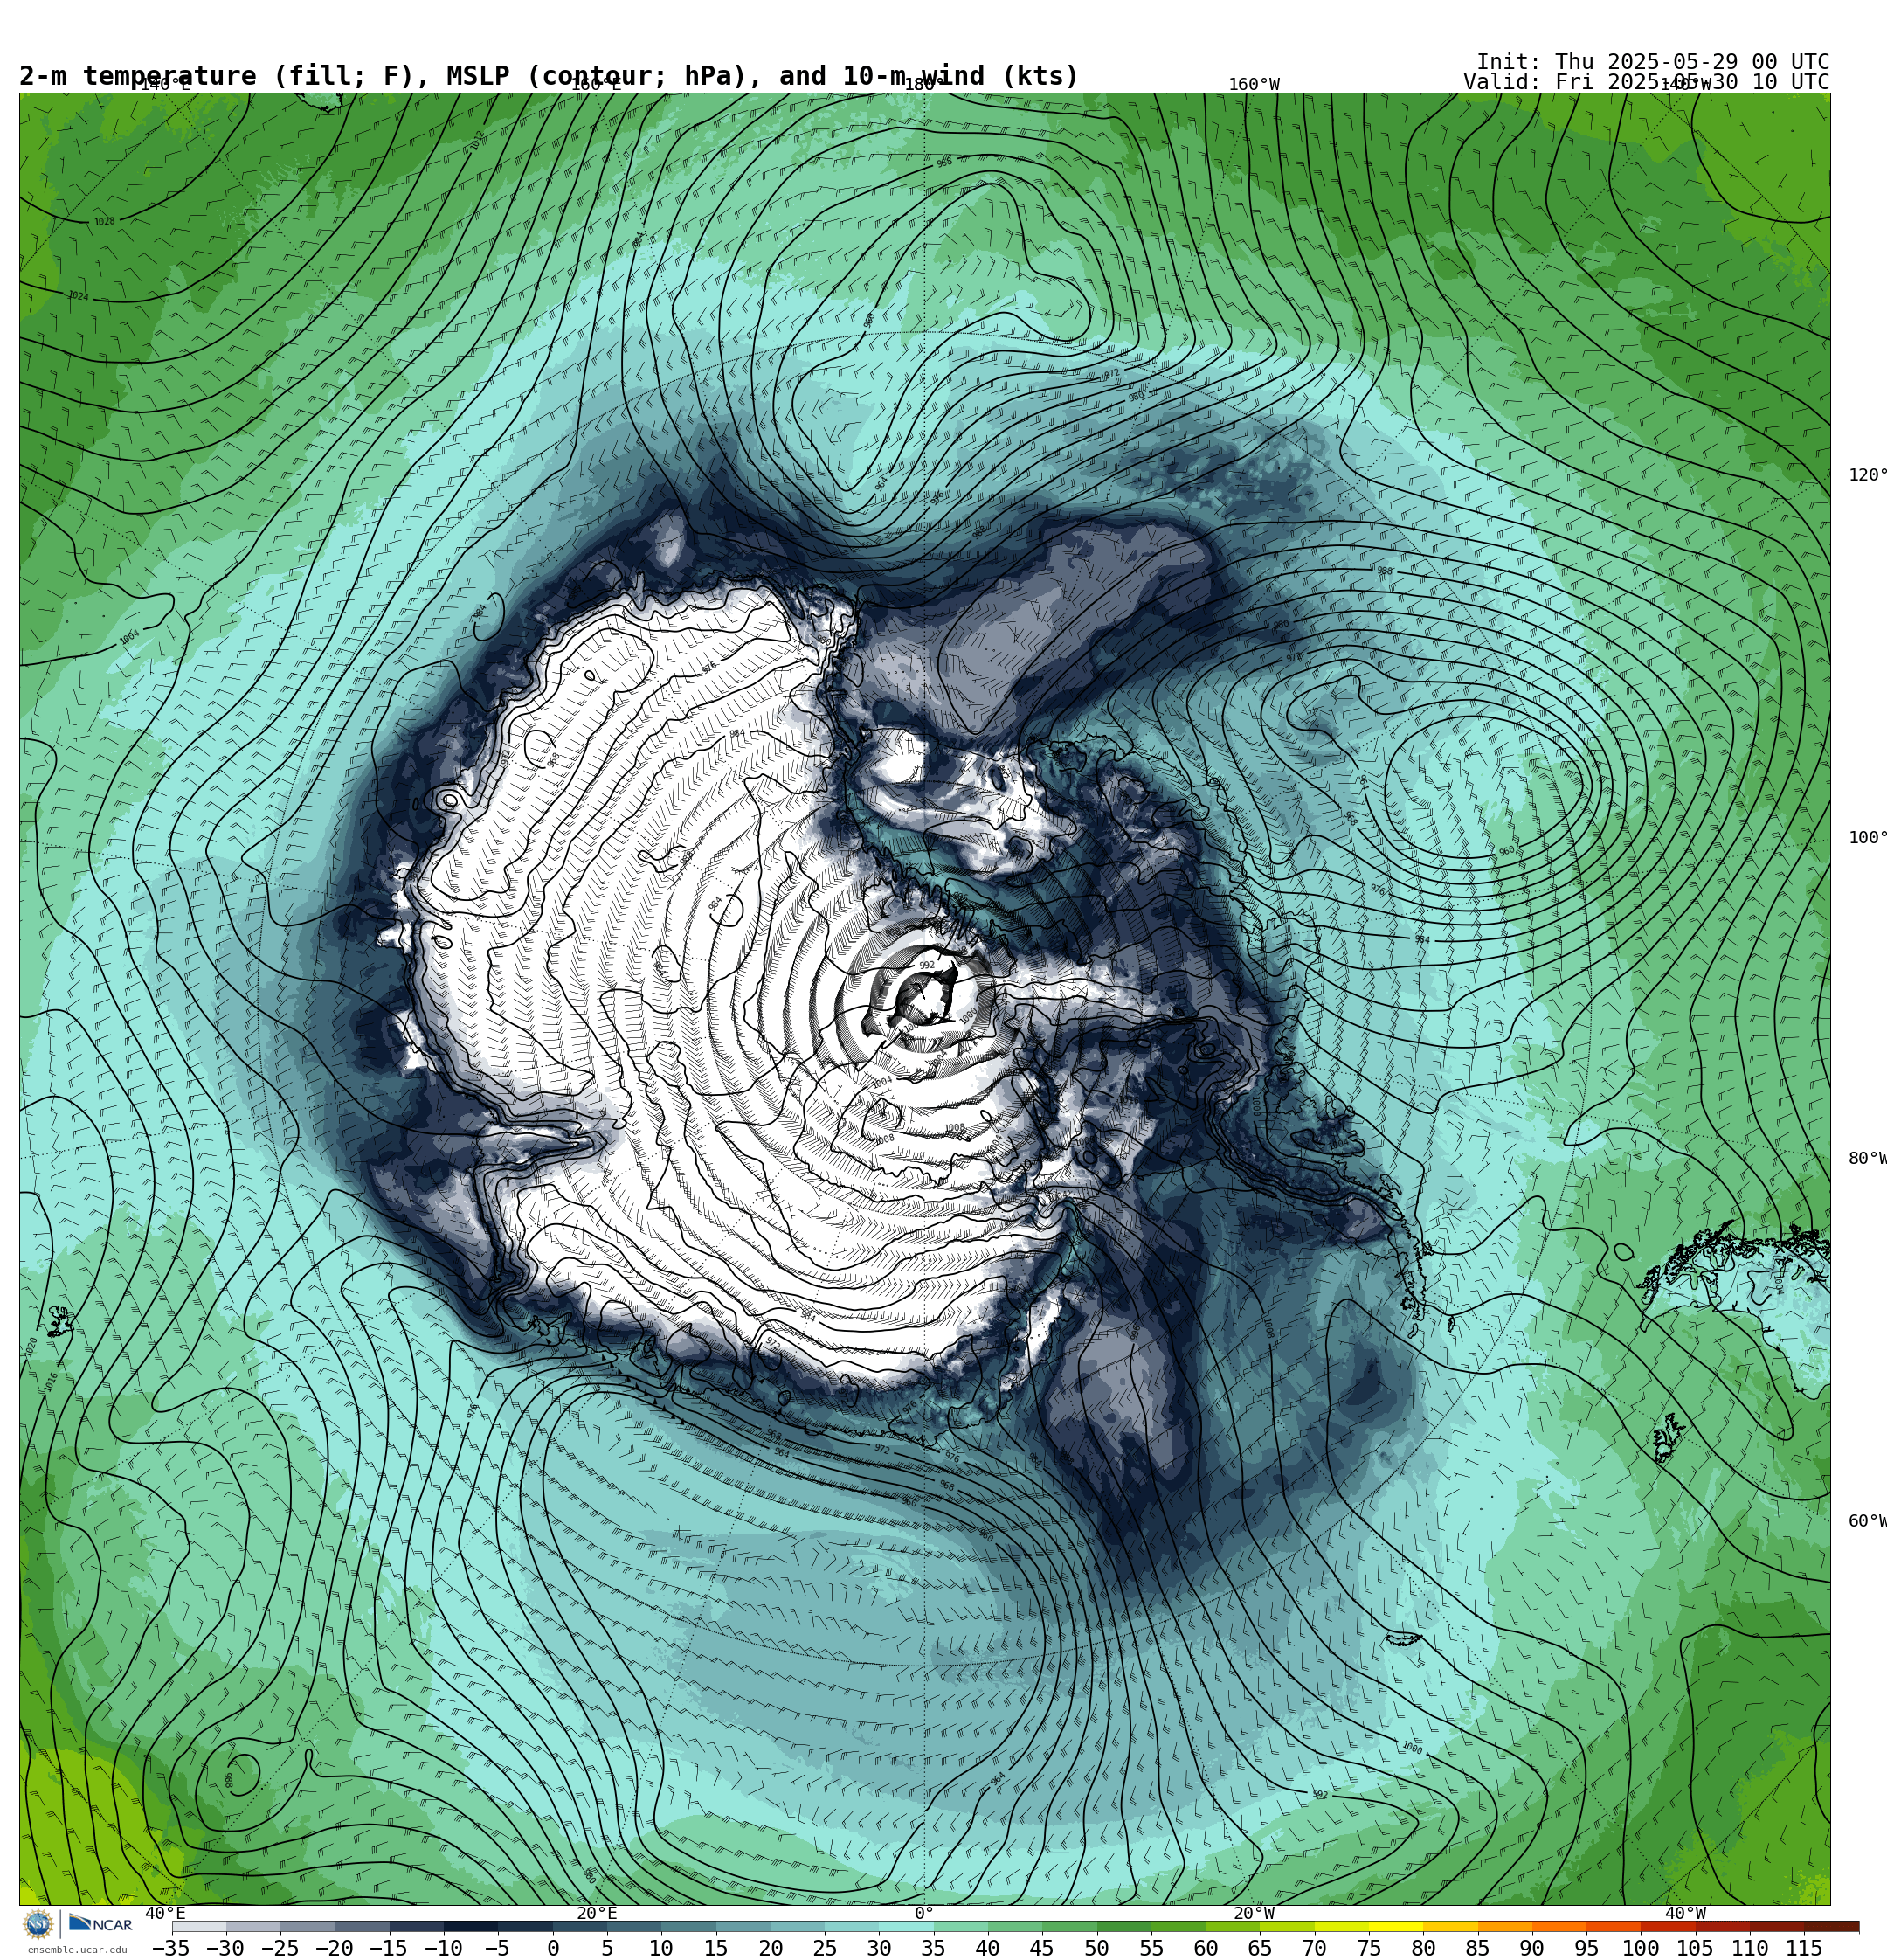1887x1960 pixels.
Task: Open the ensemble.ucar.edu link
Action: click(77, 1950)
